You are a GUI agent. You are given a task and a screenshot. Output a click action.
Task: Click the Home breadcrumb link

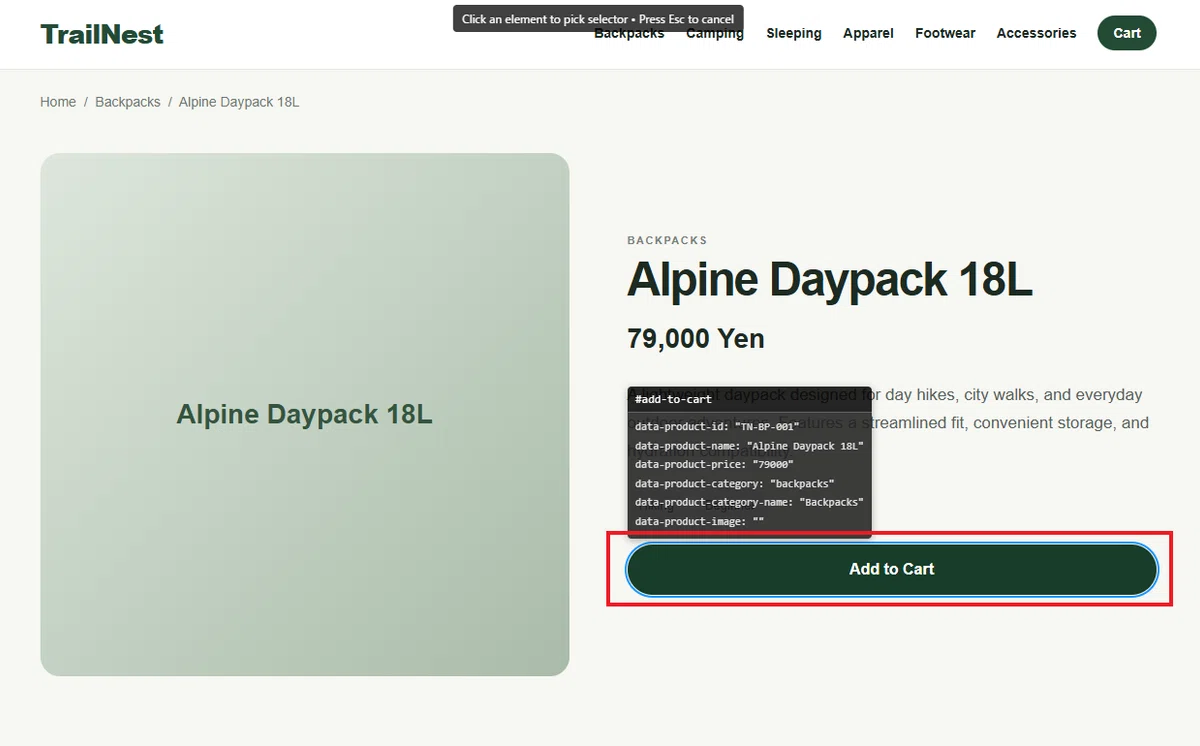(58, 102)
